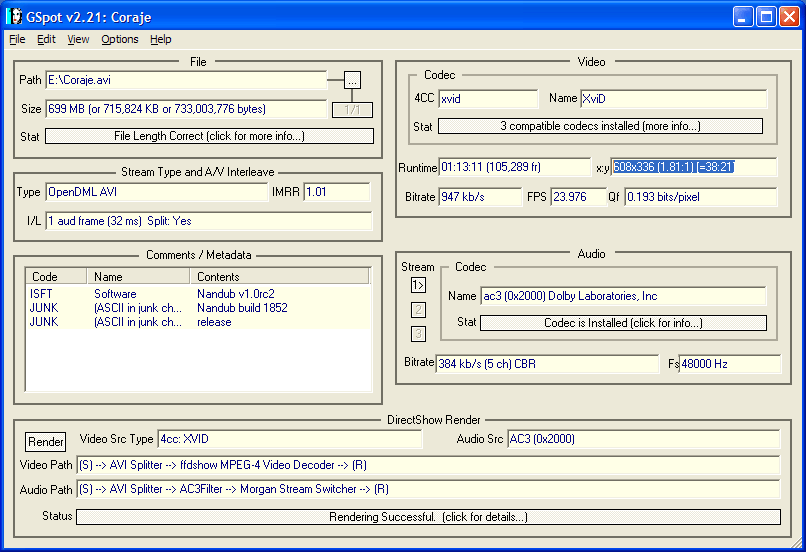The image size is (806, 552).
Task: Click '3 compatible codecs installed' button
Action: coord(600,126)
